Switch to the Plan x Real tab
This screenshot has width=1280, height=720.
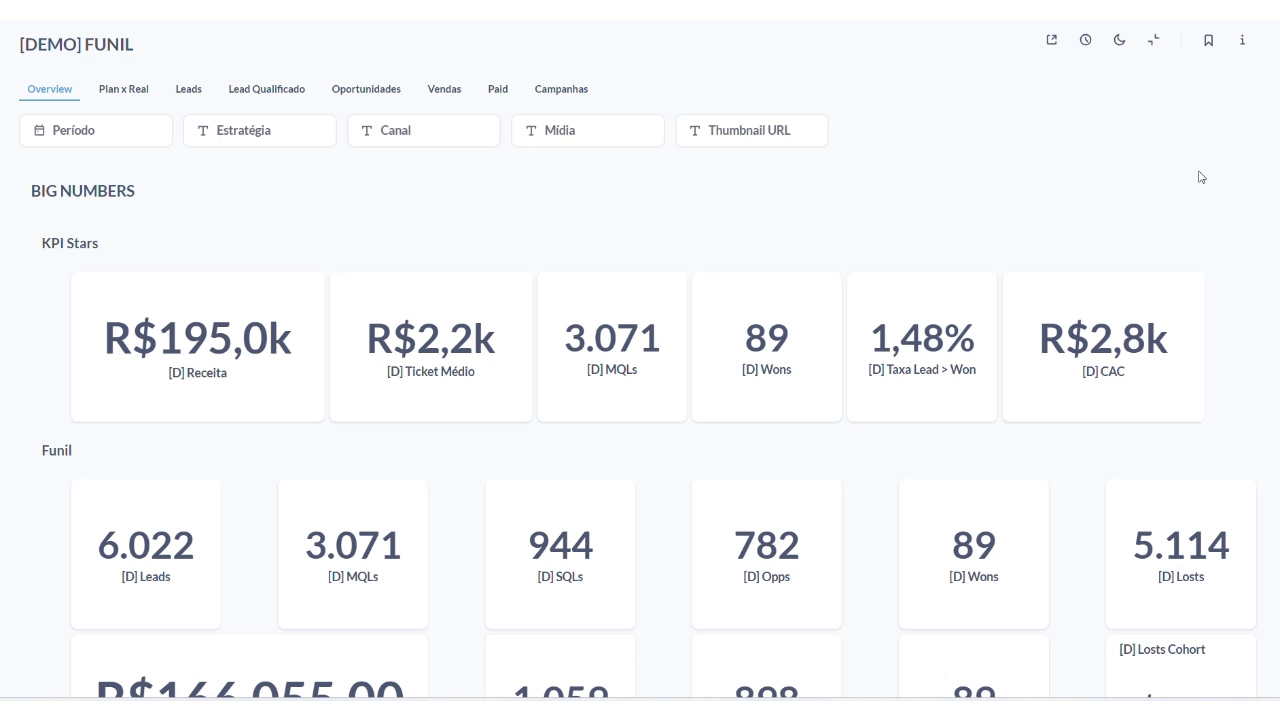(x=123, y=89)
